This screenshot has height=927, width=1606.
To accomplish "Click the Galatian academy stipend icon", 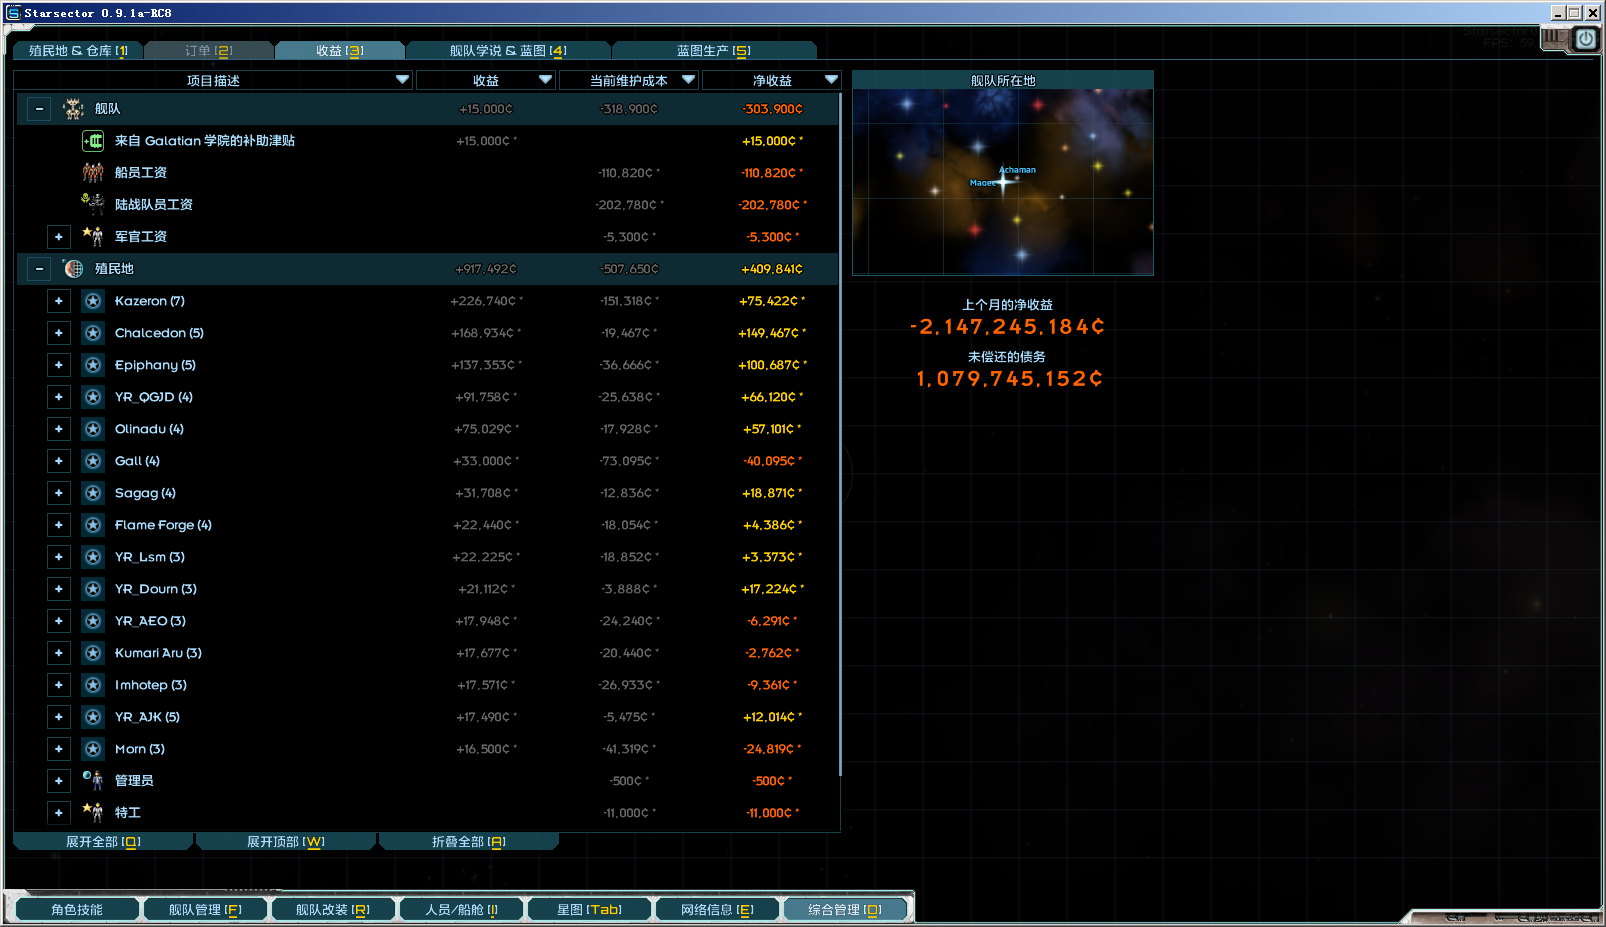I will click(x=92, y=141).
